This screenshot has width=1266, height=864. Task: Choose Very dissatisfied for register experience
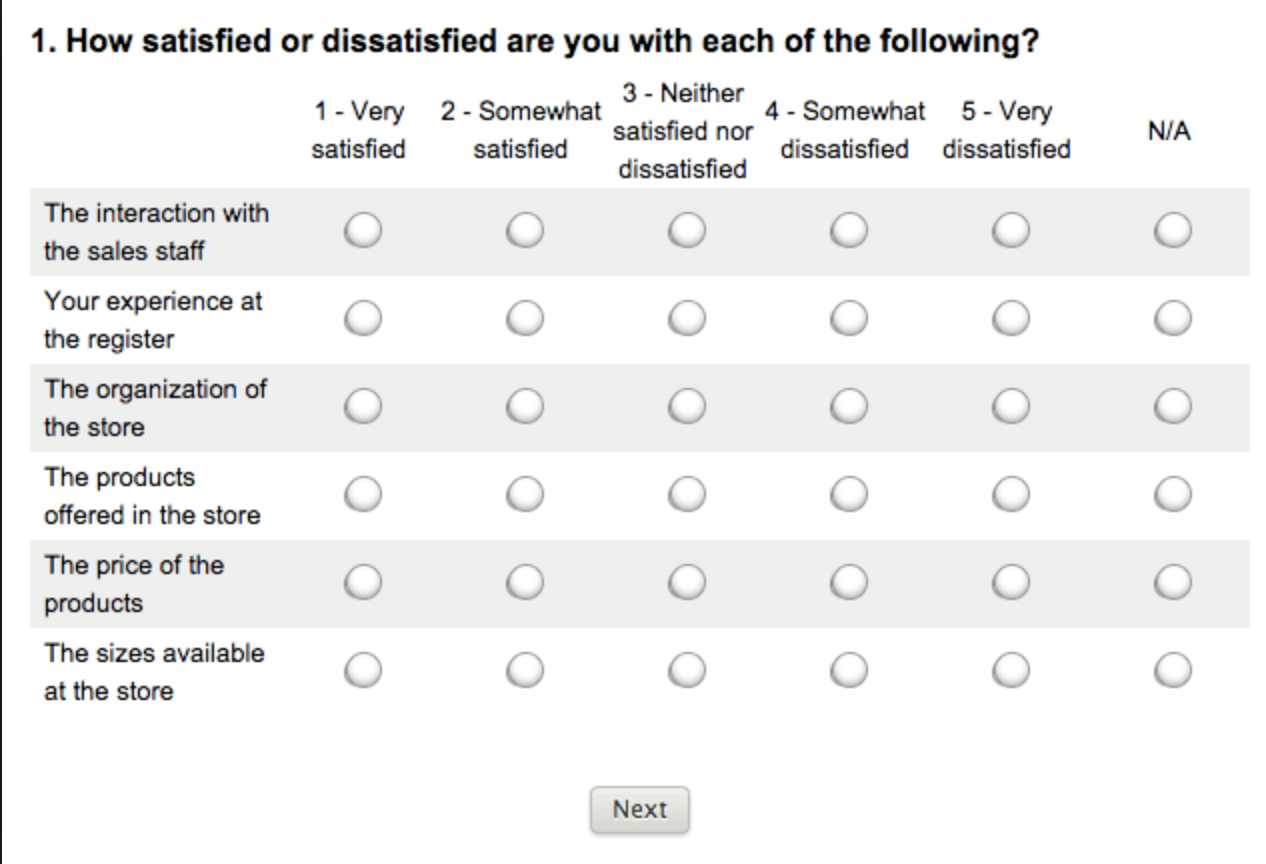tap(1011, 319)
